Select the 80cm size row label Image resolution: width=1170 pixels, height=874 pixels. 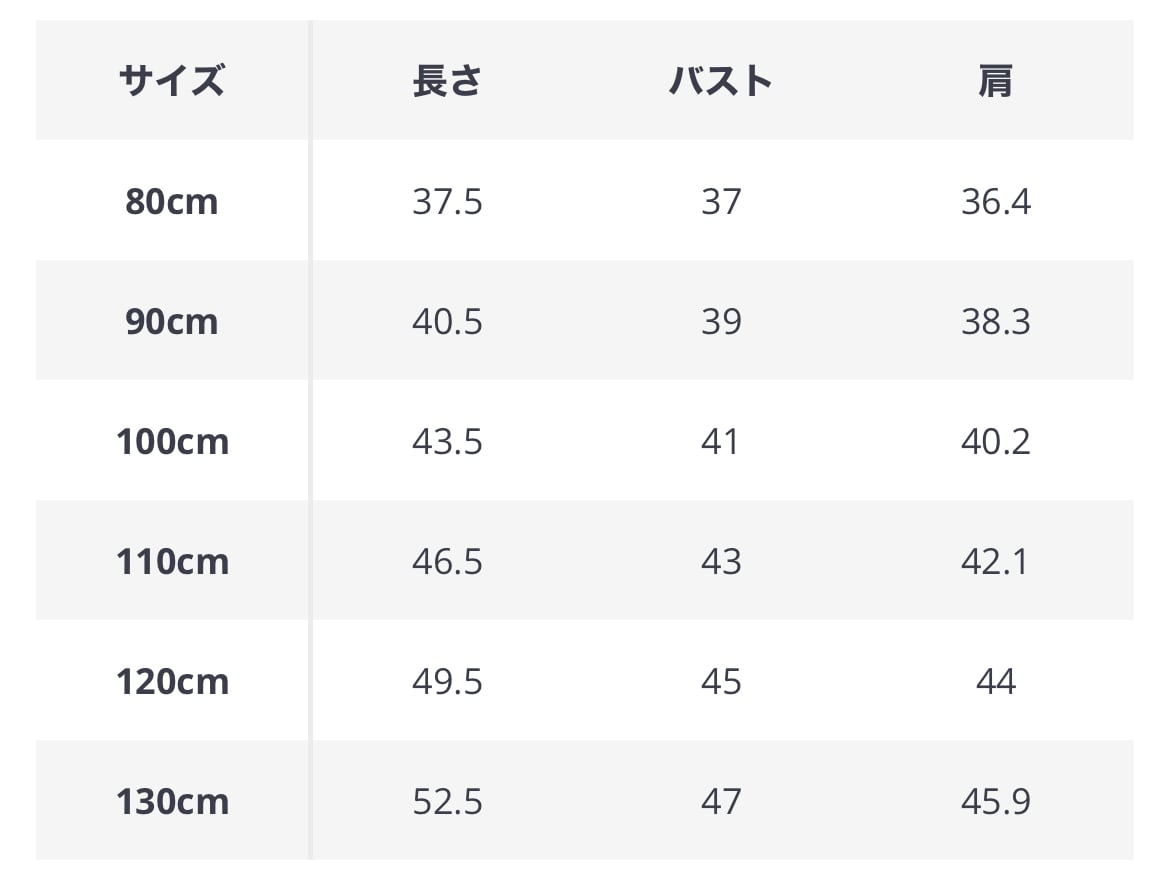(172, 202)
